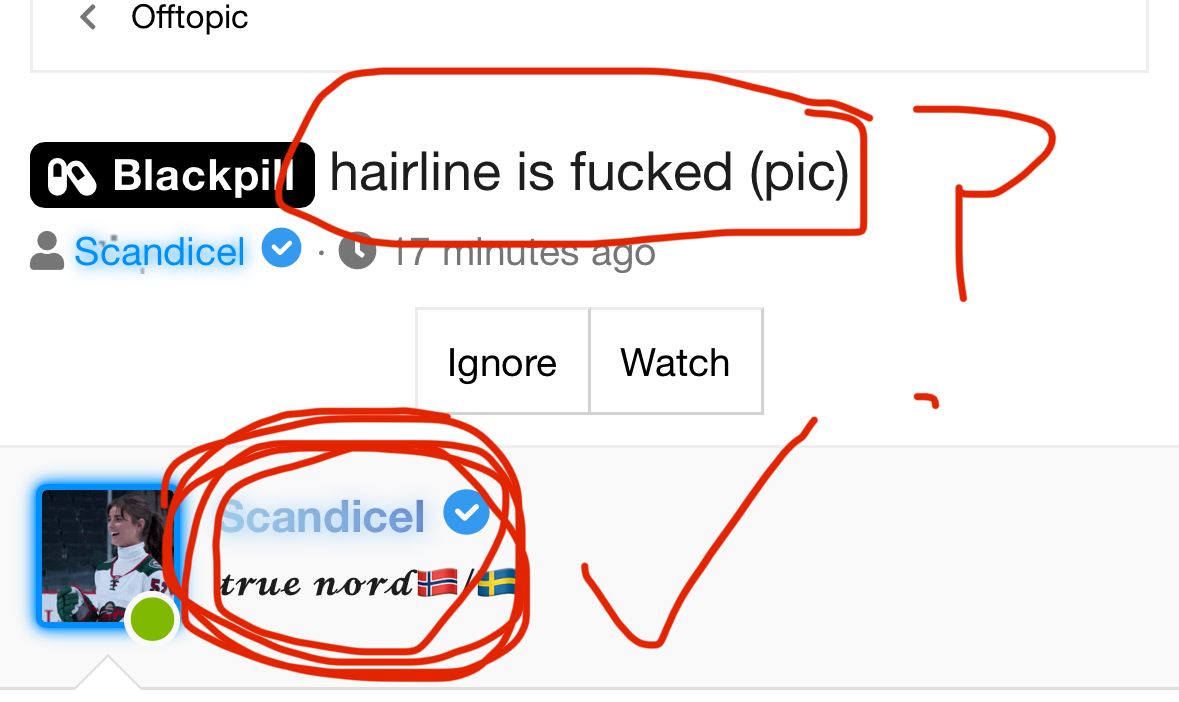The width and height of the screenshot is (1179, 702).
Task: Open the hockey player avatar thumbnail
Action: click(105, 556)
